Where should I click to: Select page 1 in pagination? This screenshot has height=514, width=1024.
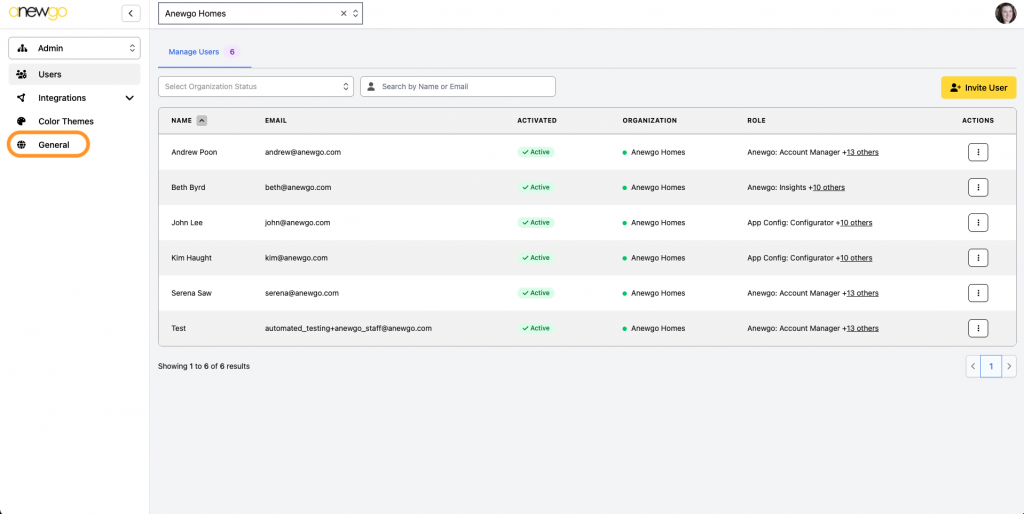(991, 366)
